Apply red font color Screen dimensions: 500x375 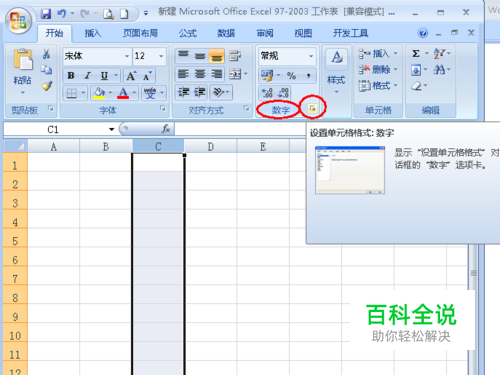pyautogui.click(x=123, y=93)
